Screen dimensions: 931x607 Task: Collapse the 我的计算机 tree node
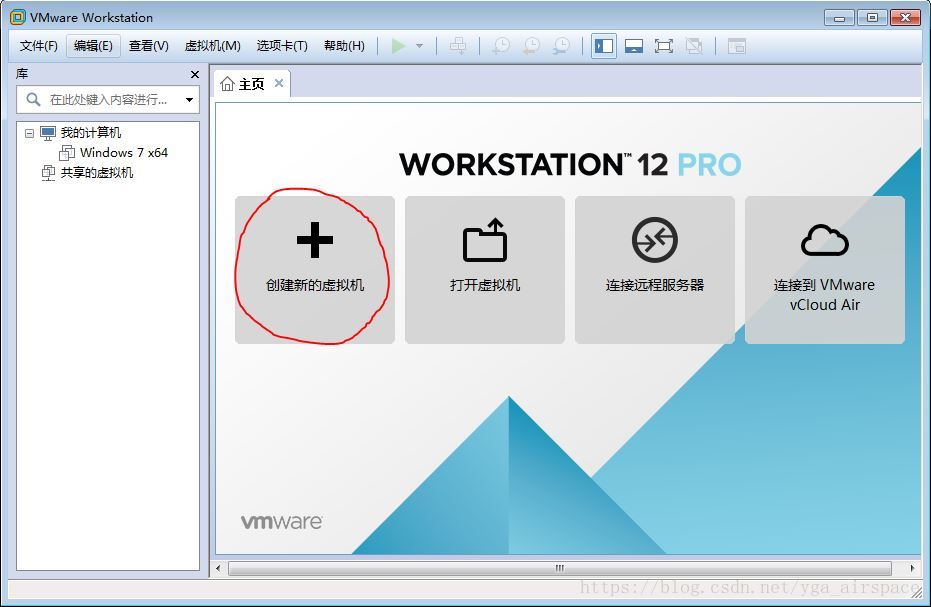(x=29, y=133)
